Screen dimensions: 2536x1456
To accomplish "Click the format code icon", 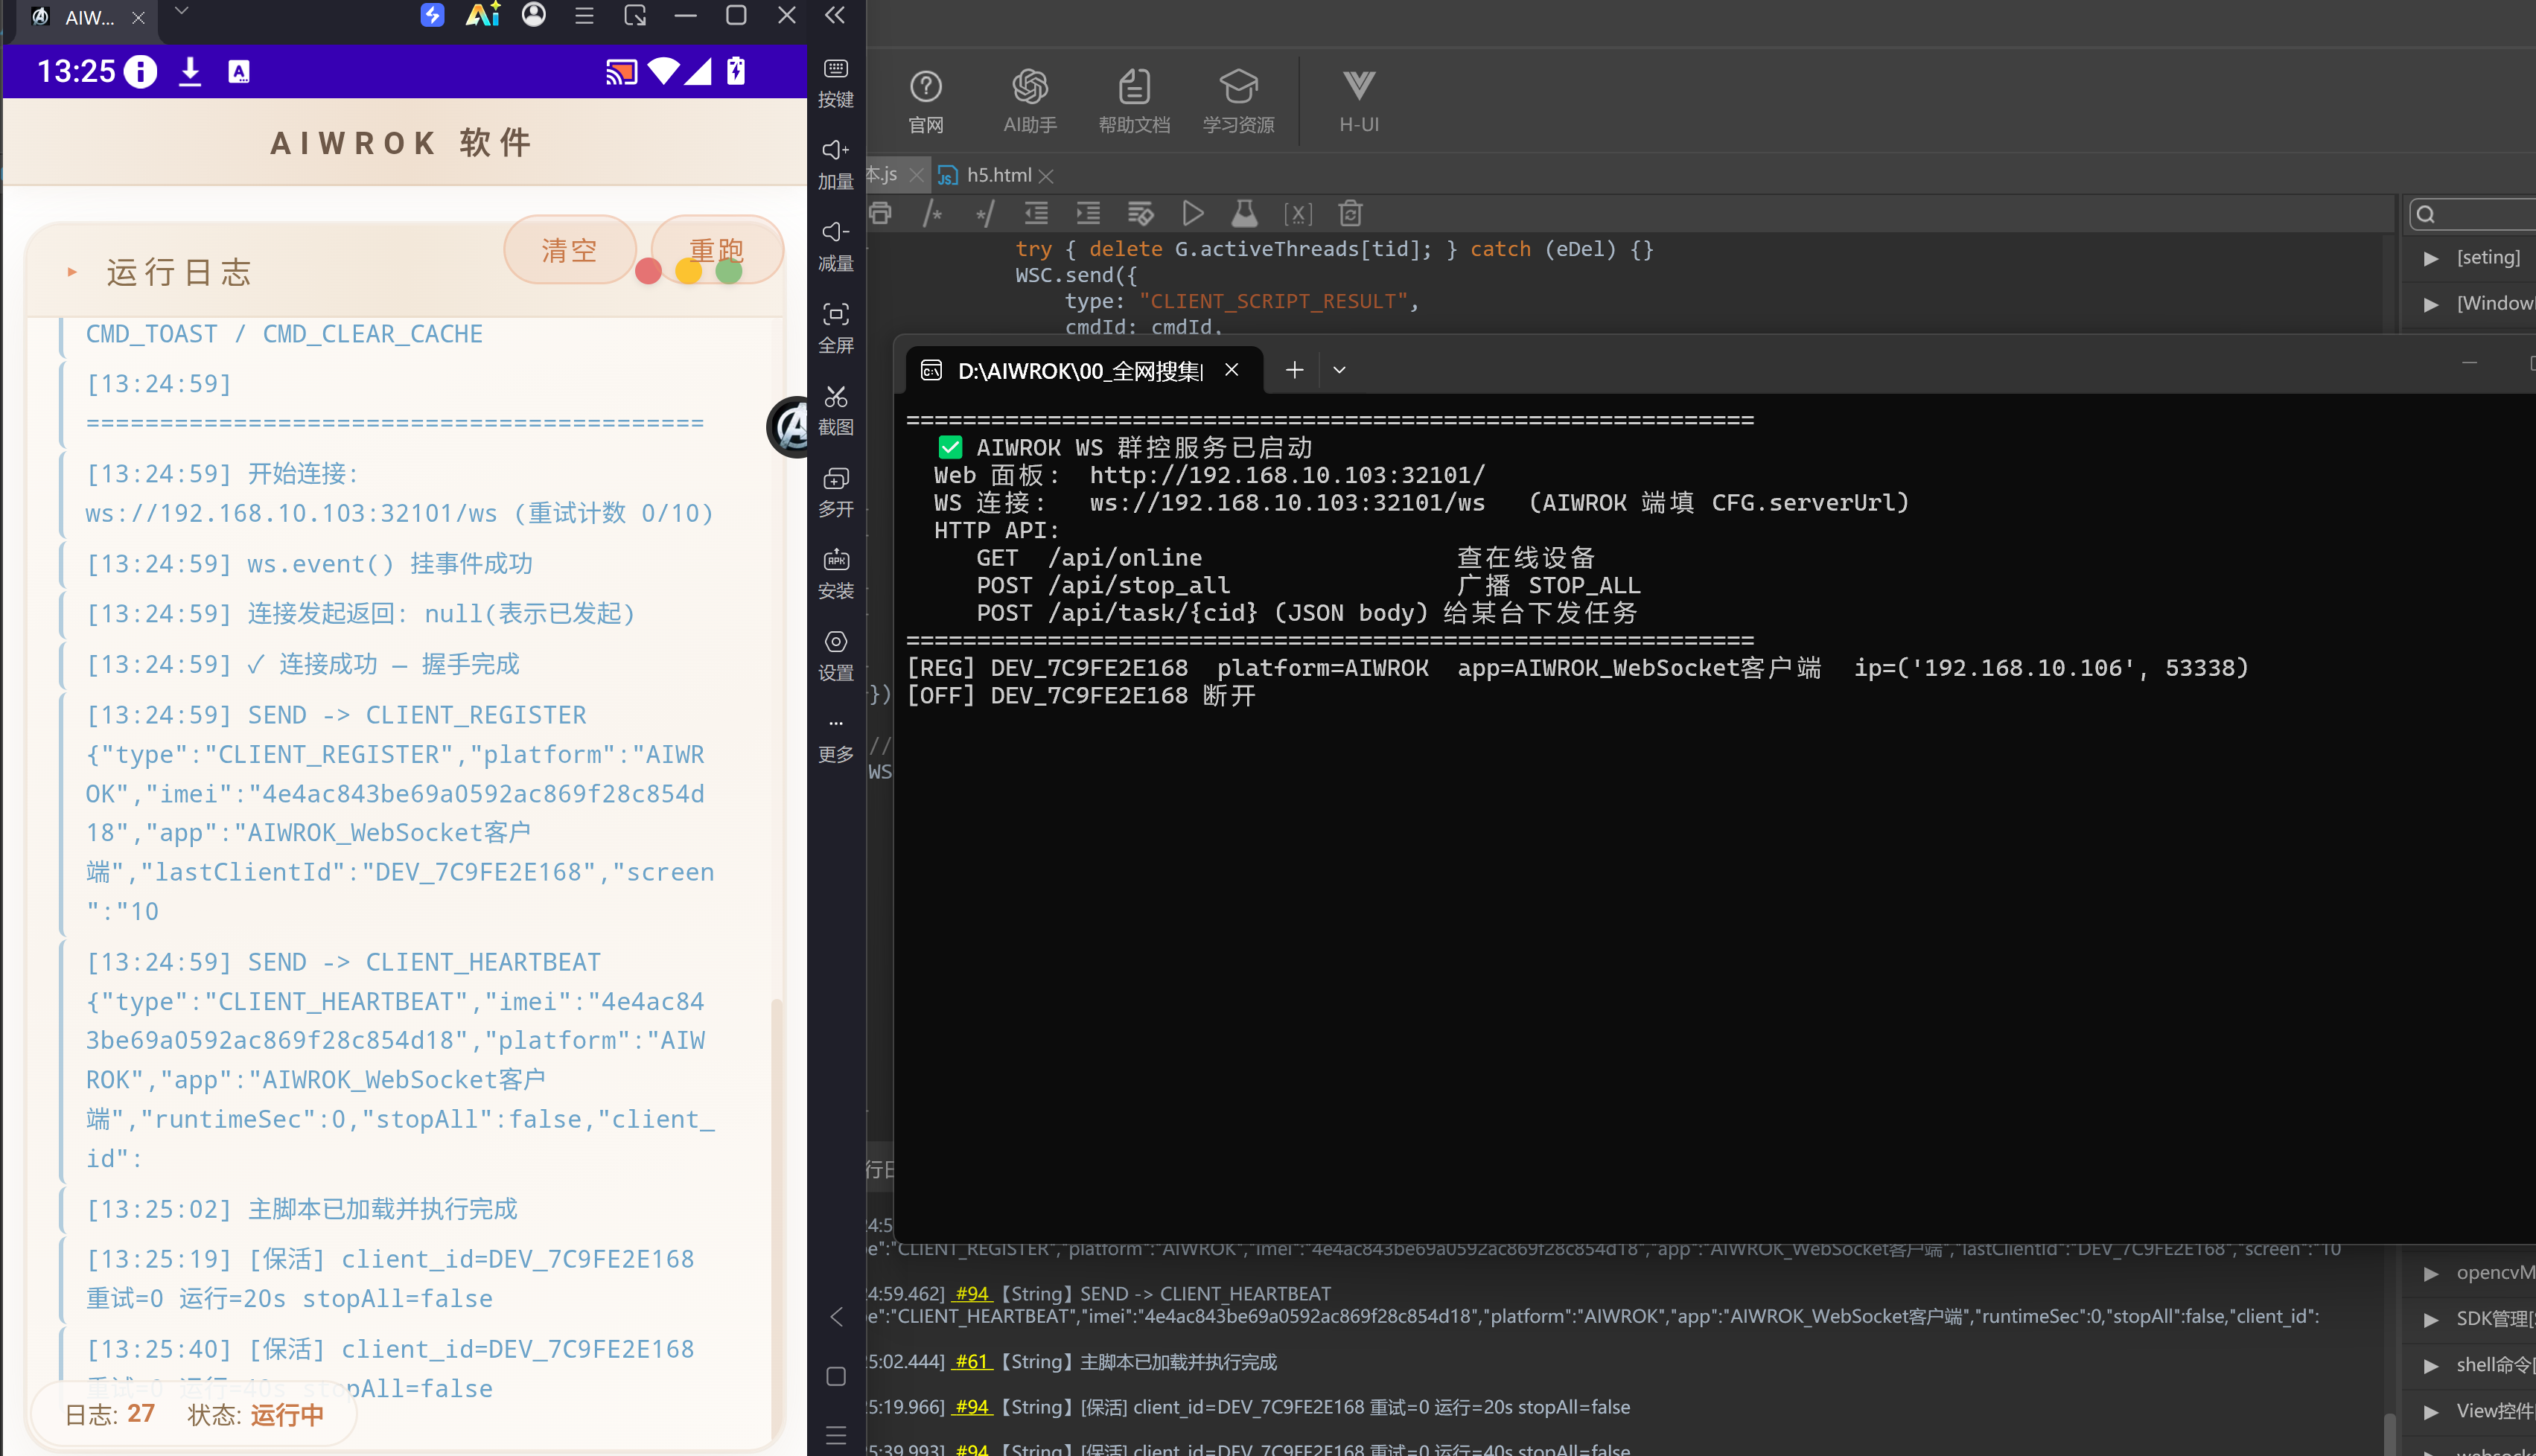I will click(x=1140, y=213).
